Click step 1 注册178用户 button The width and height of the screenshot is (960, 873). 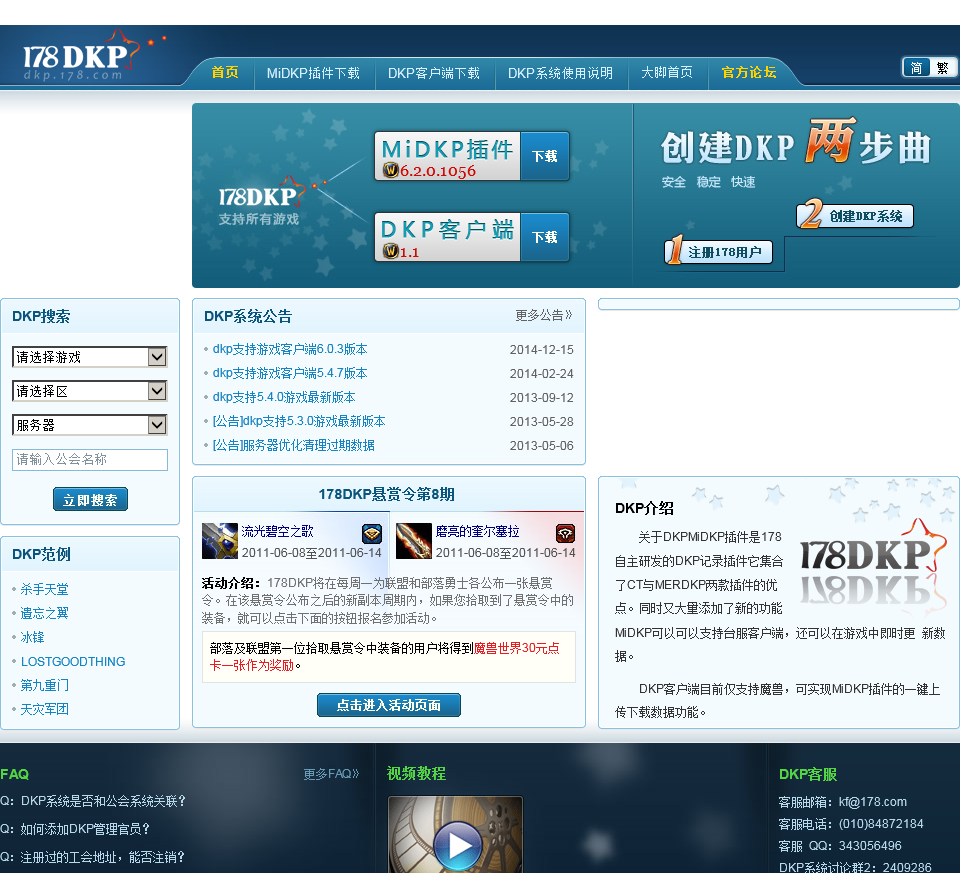point(718,252)
